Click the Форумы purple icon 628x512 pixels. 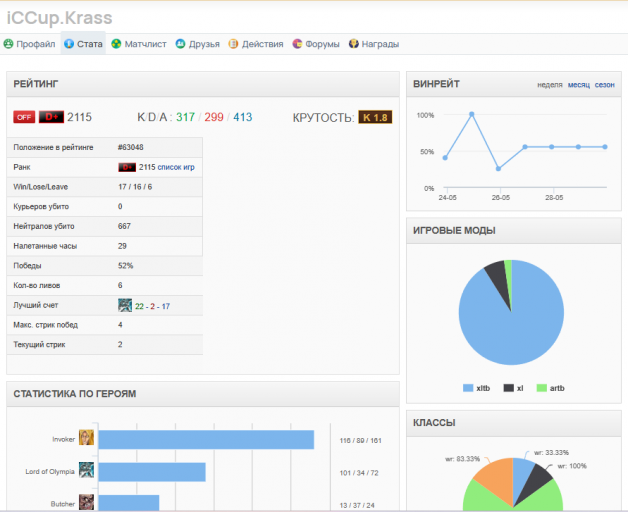coord(297,44)
